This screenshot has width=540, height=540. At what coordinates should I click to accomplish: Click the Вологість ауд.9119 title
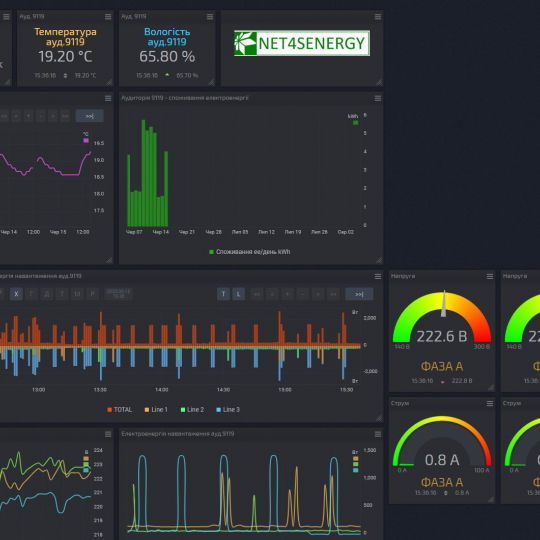click(167, 37)
